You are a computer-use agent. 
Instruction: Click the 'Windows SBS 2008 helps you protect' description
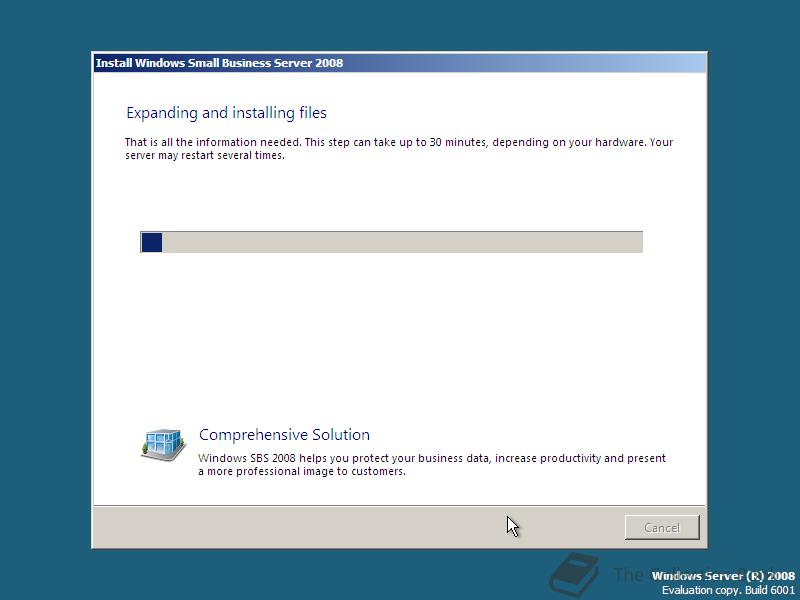[432, 465]
